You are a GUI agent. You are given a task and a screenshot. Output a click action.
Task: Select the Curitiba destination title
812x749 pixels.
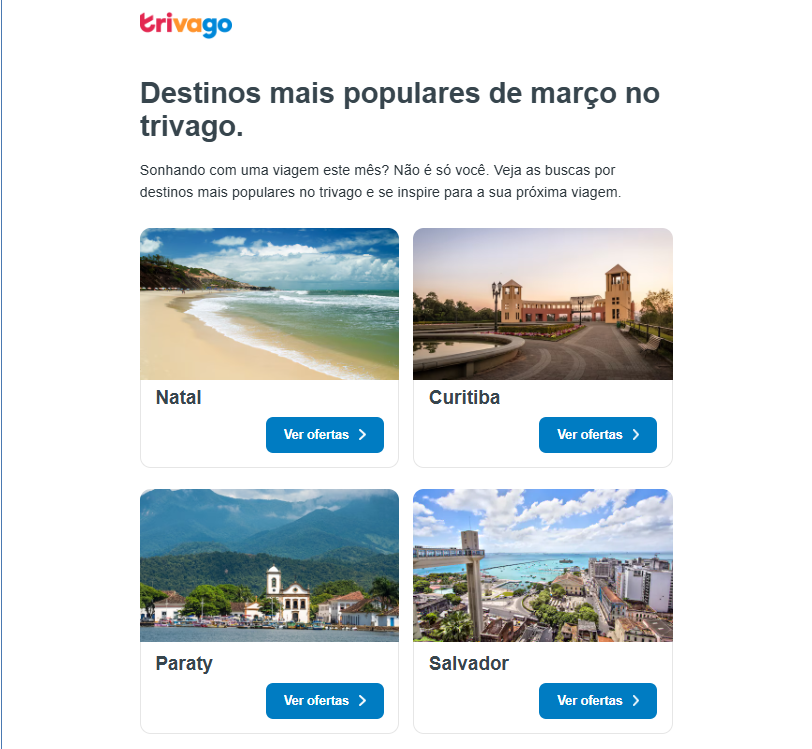coord(465,397)
